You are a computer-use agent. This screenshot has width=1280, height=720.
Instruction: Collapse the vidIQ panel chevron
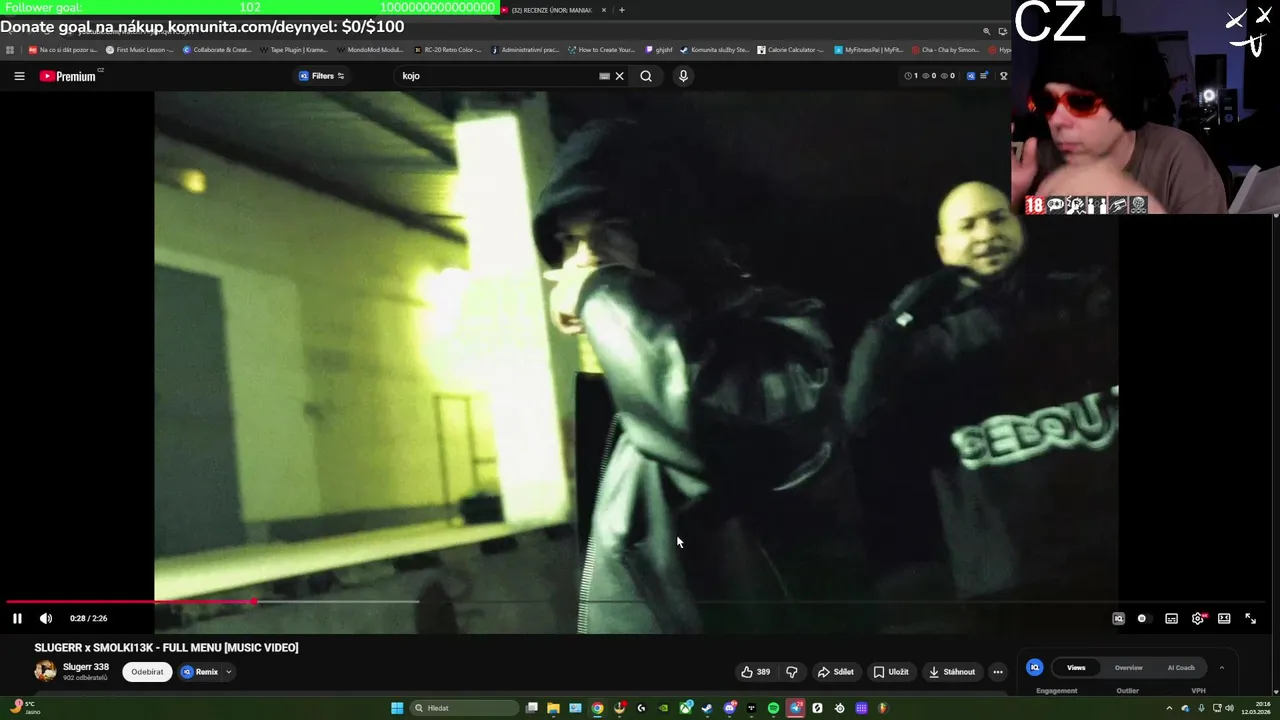coord(1221,667)
